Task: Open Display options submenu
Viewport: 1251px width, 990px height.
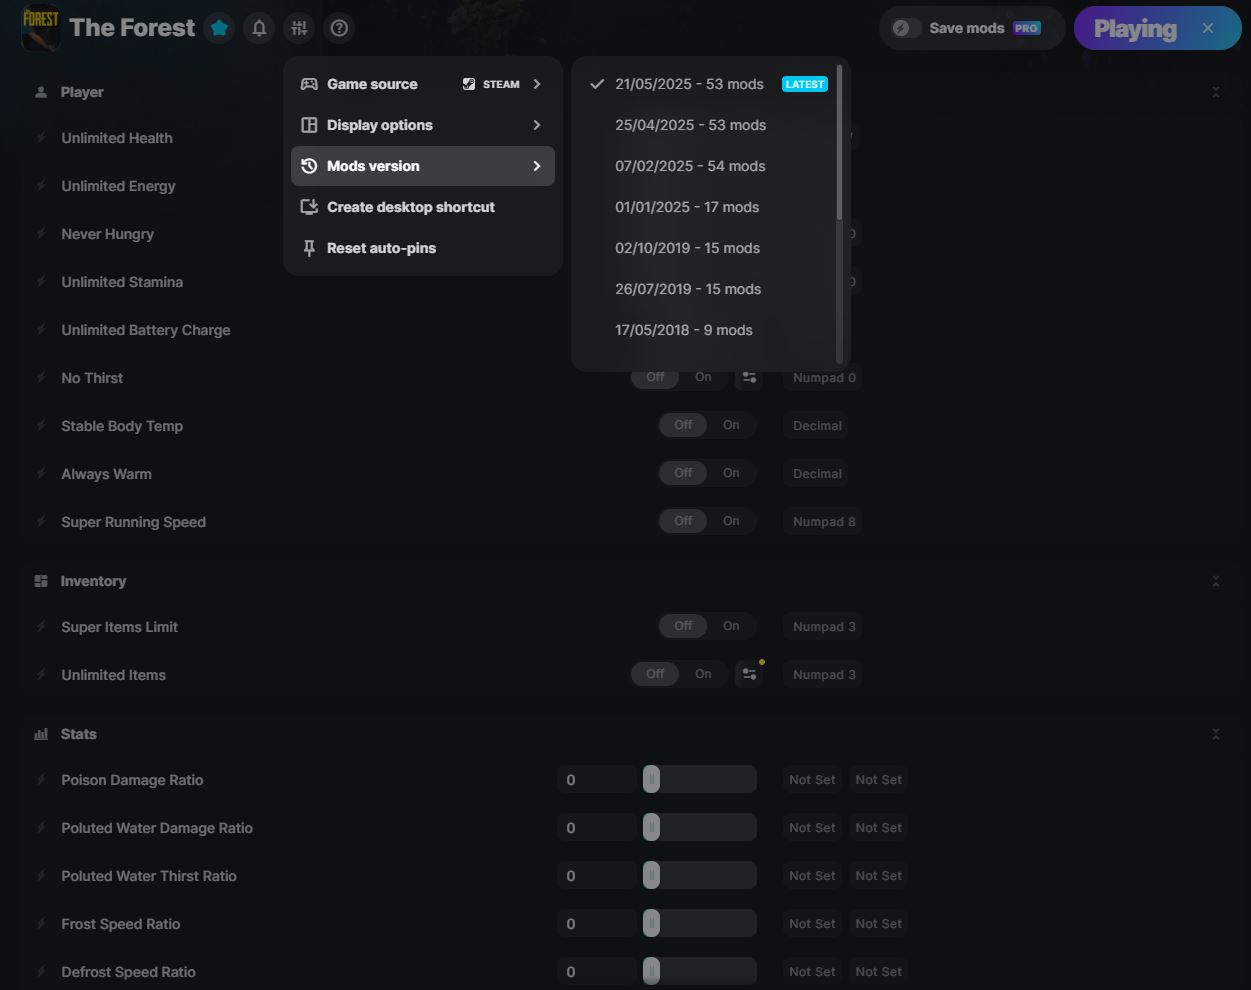Action: click(x=422, y=125)
